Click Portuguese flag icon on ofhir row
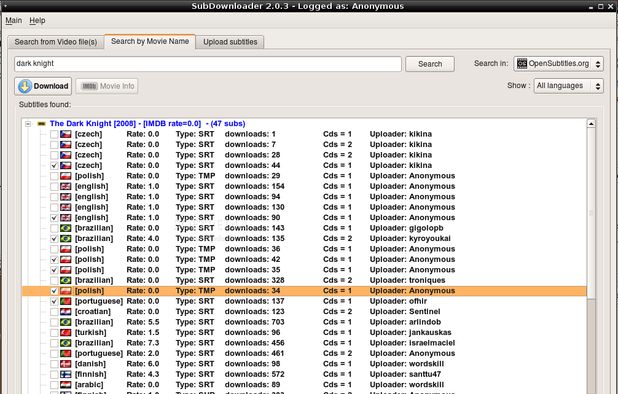 (66, 301)
